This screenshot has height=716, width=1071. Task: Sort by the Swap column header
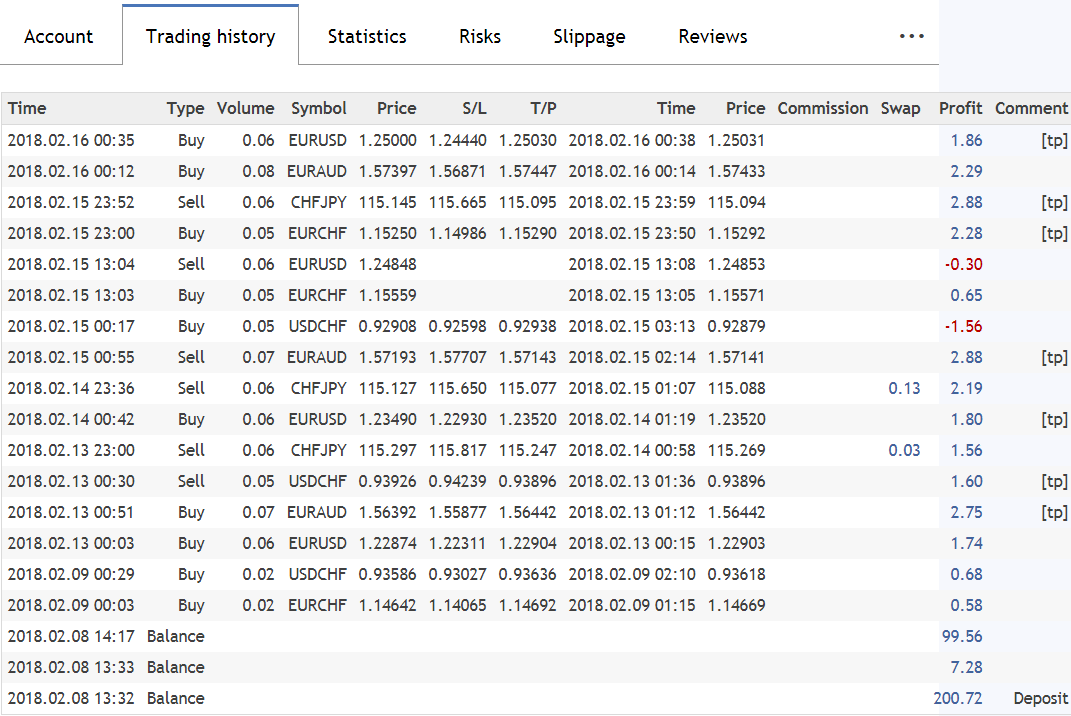pyautogui.click(x=900, y=109)
